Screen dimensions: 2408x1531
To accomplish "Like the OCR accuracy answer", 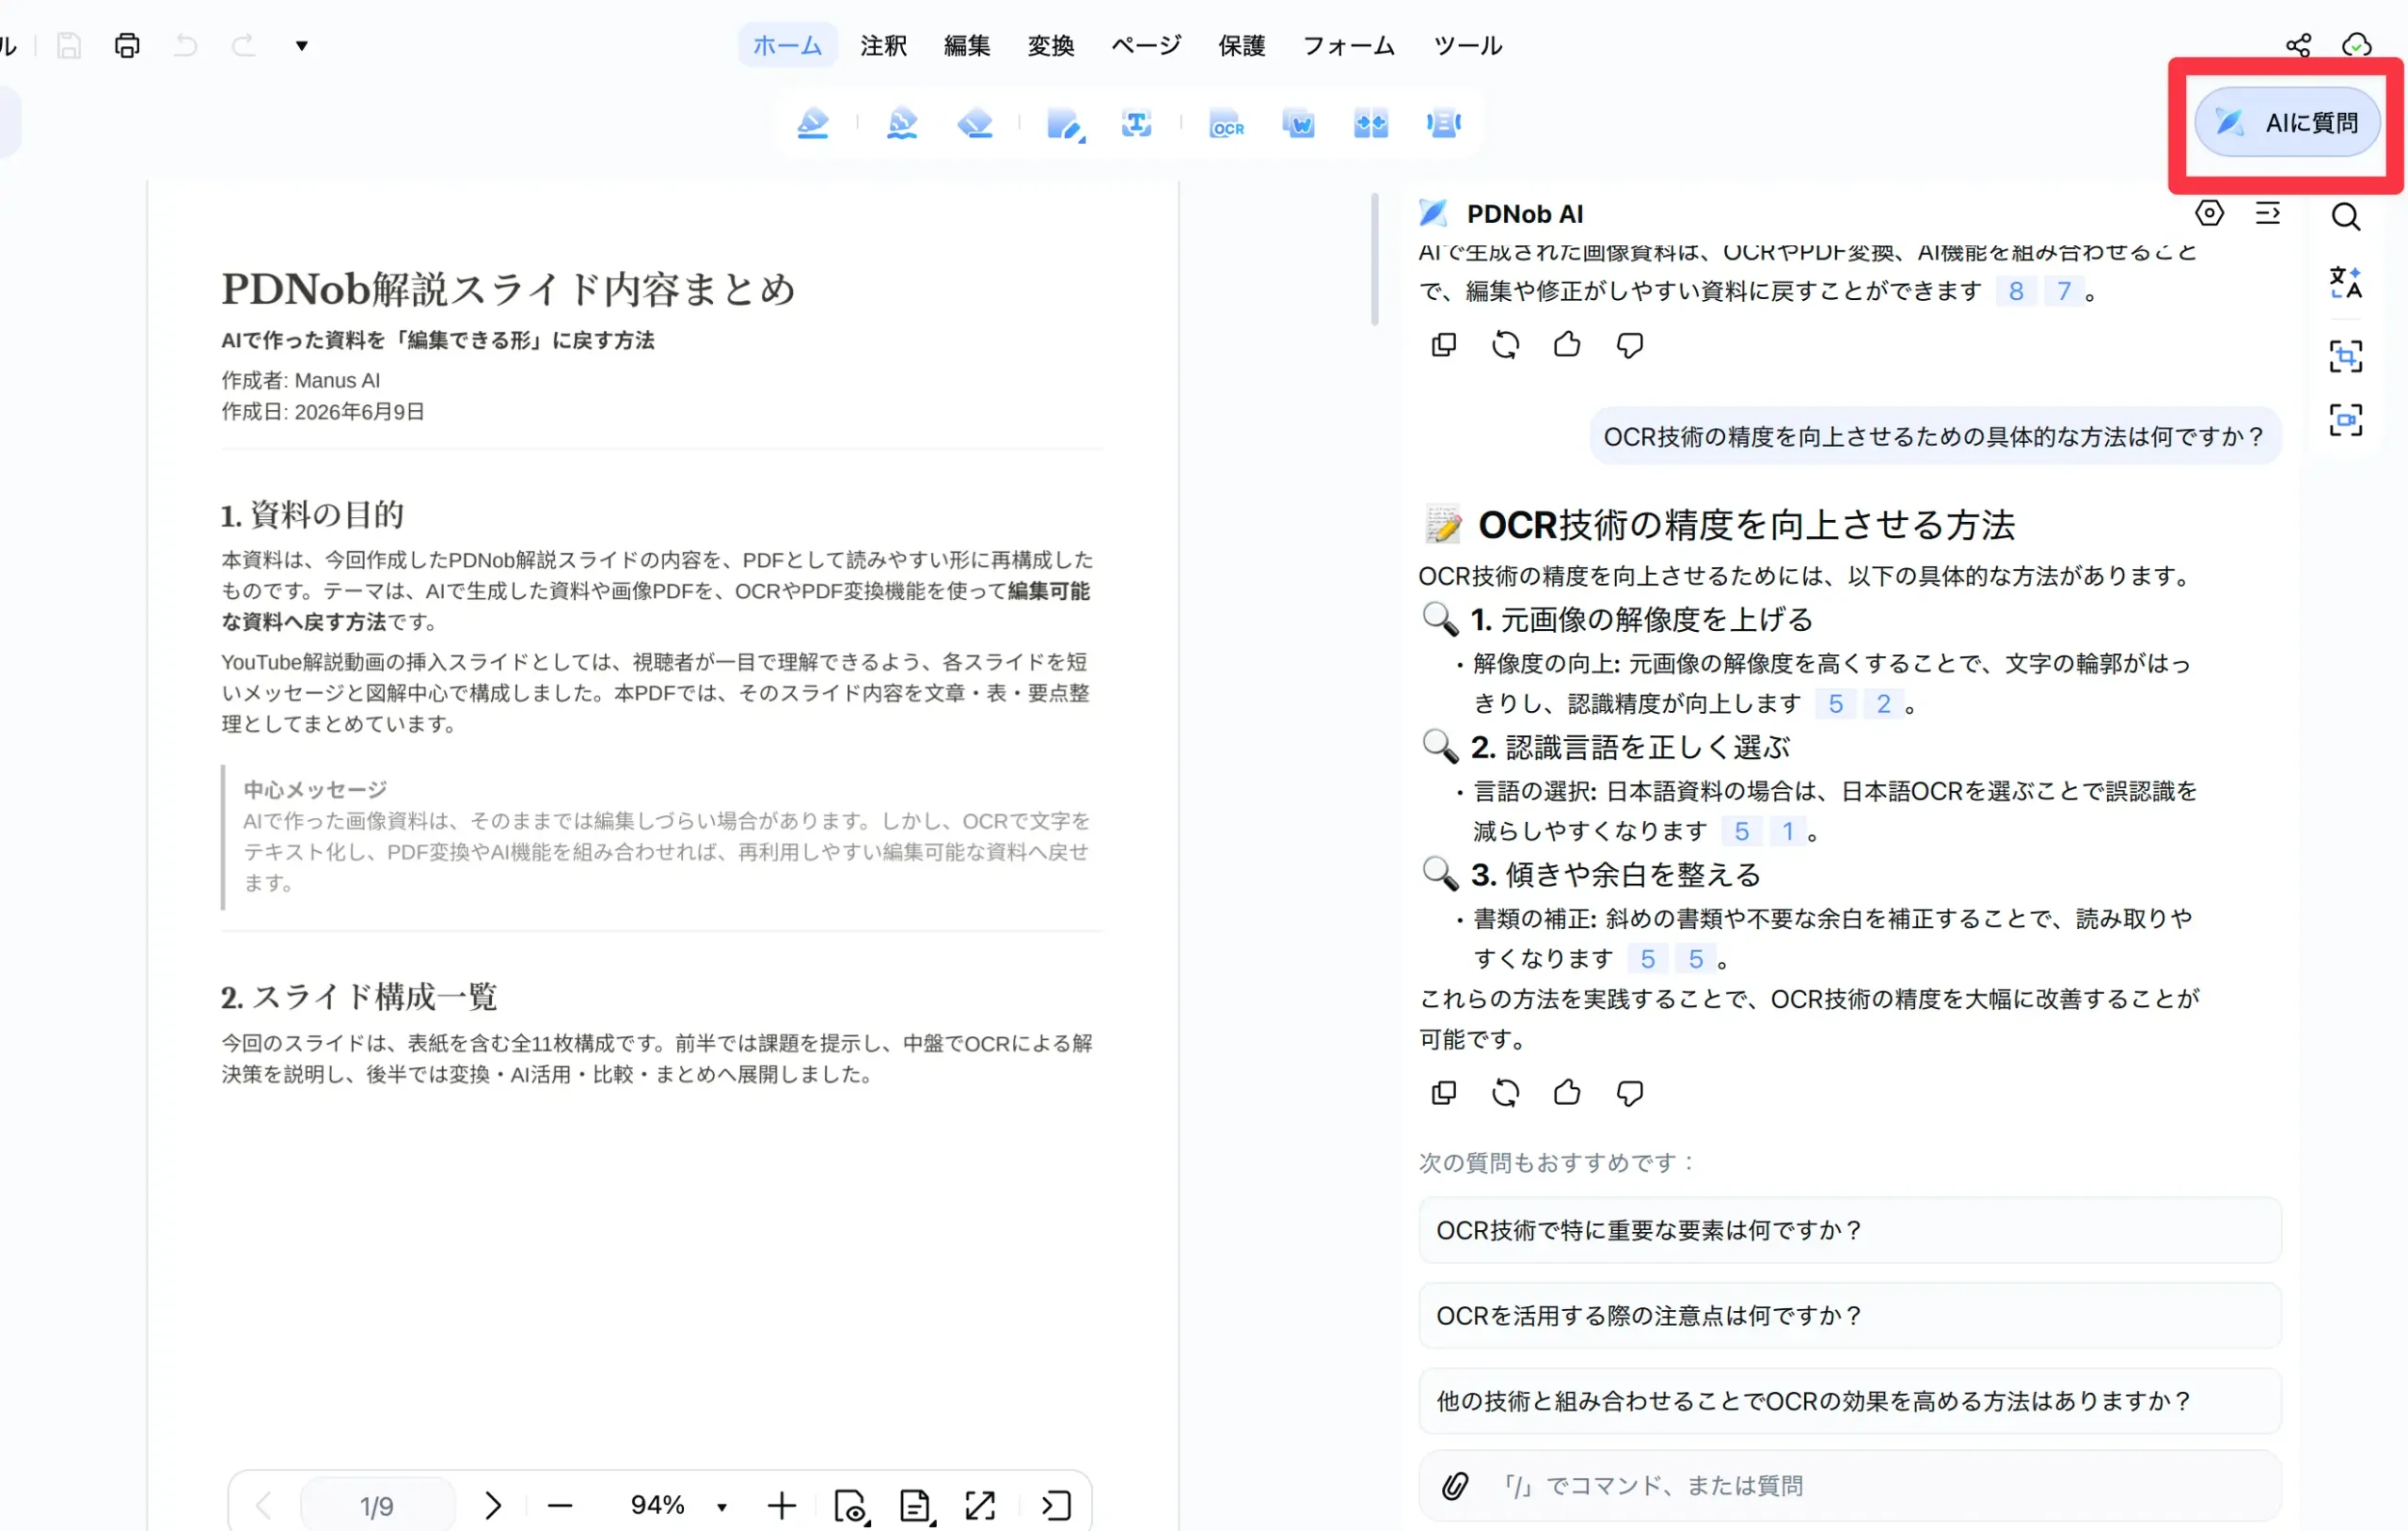I will click(x=1567, y=1092).
